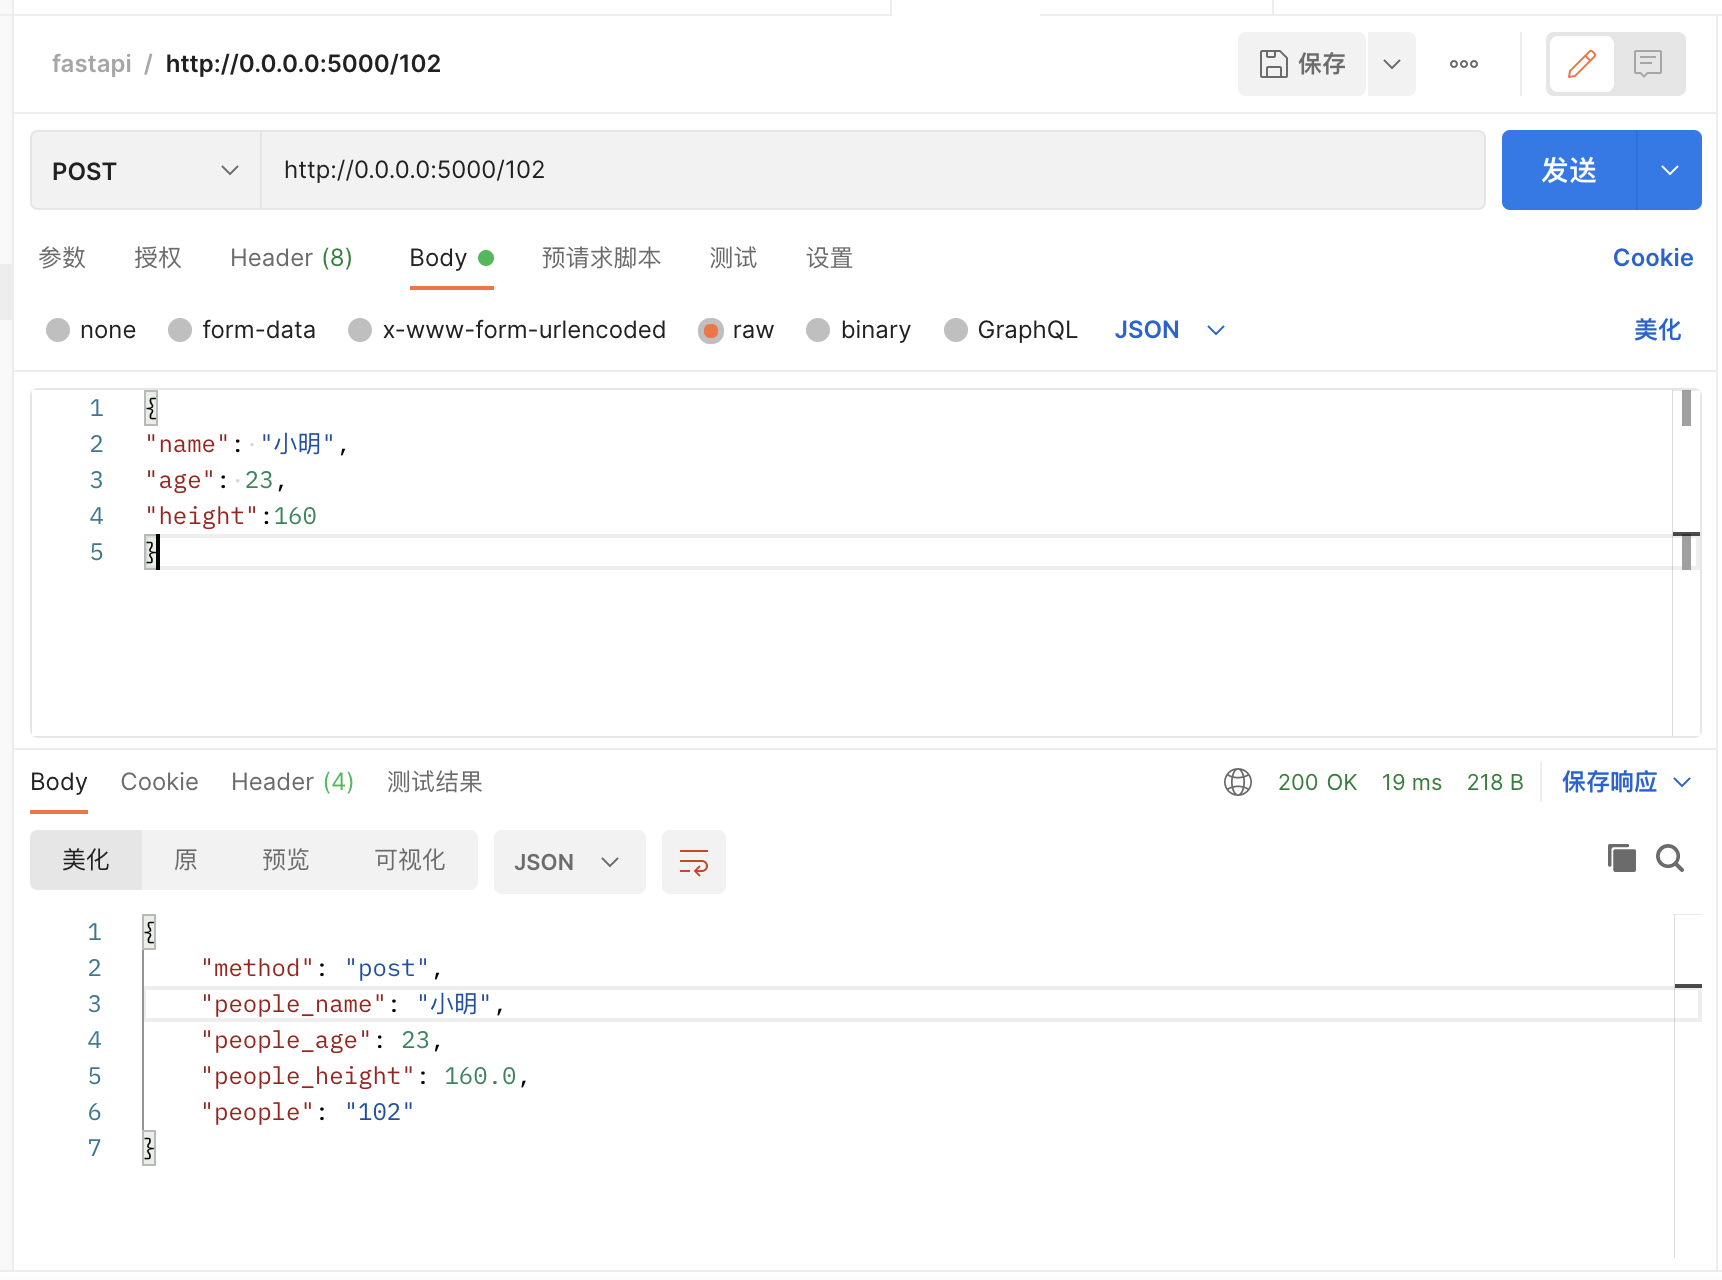This screenshot has height=1280, width=1722.
Task: Expand the send button dropdown arrow
Action: (1669, 170)
